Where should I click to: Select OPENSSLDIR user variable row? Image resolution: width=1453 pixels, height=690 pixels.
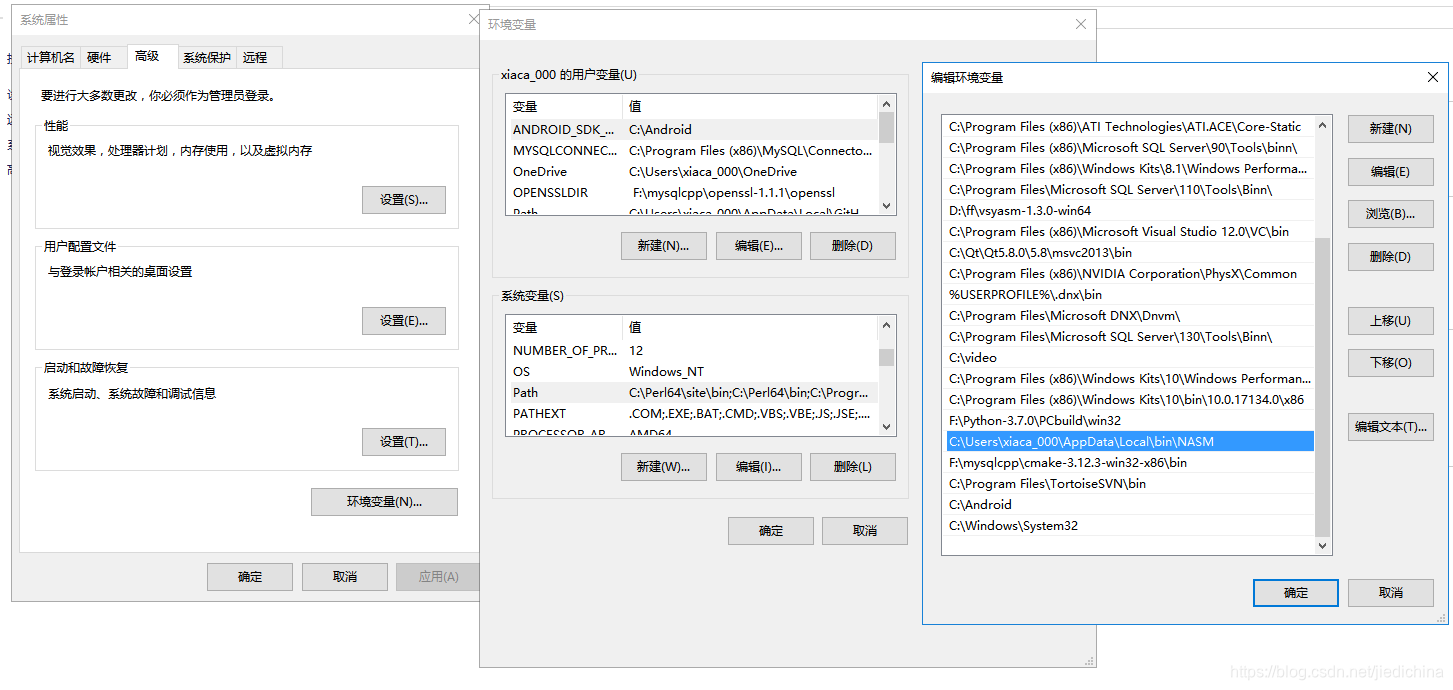coord(694,192)
